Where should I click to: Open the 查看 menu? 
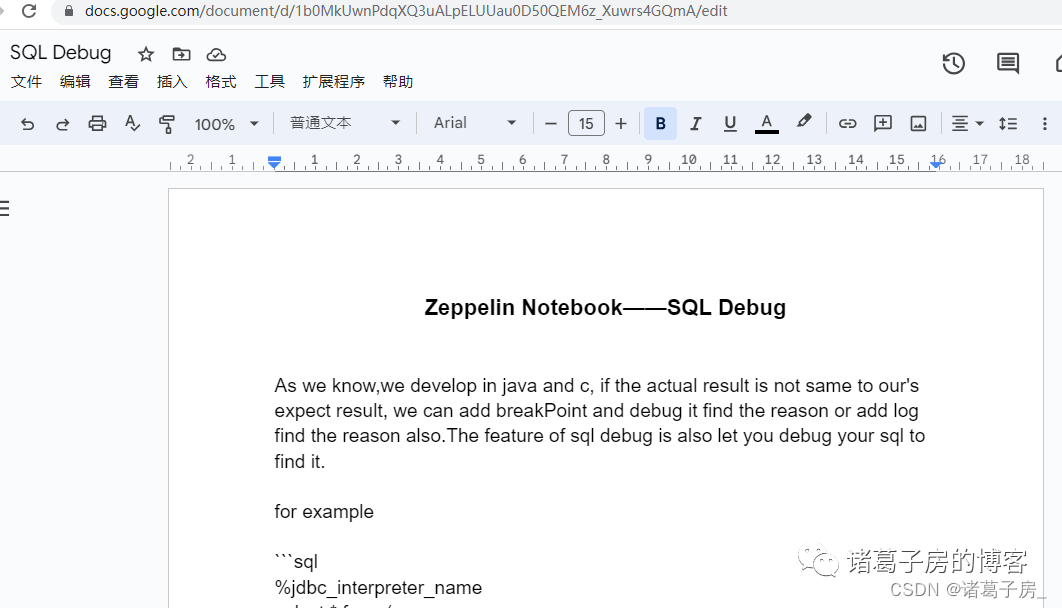click(123, 82)
